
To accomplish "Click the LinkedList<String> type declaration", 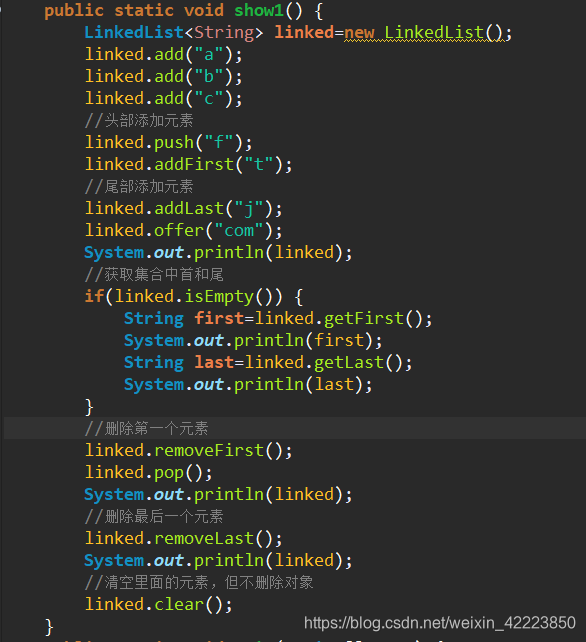I will [174, 32].
